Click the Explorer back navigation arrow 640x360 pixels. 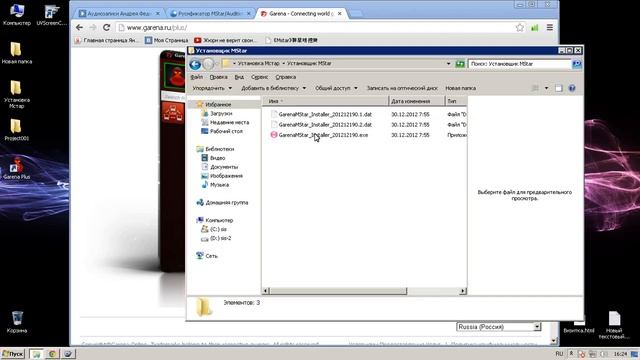195,64
